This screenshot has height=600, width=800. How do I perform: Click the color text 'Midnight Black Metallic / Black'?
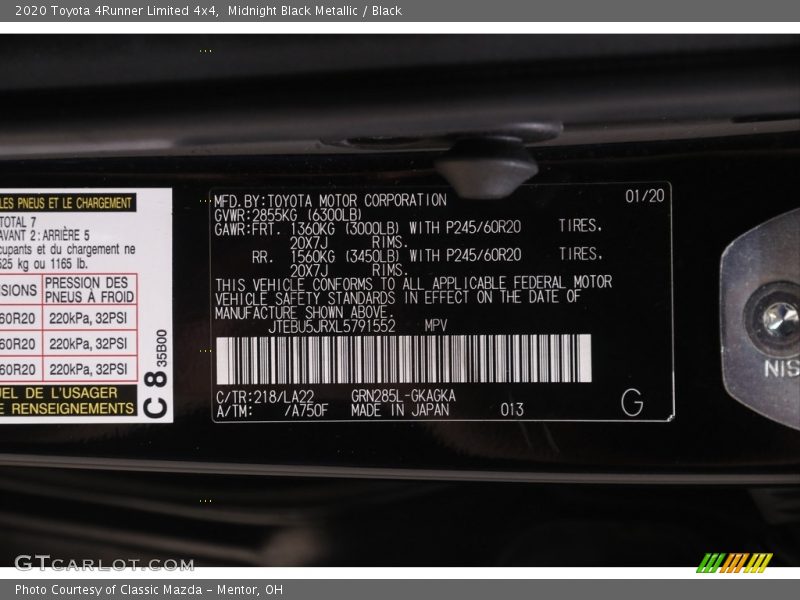(x=314, y=11)
